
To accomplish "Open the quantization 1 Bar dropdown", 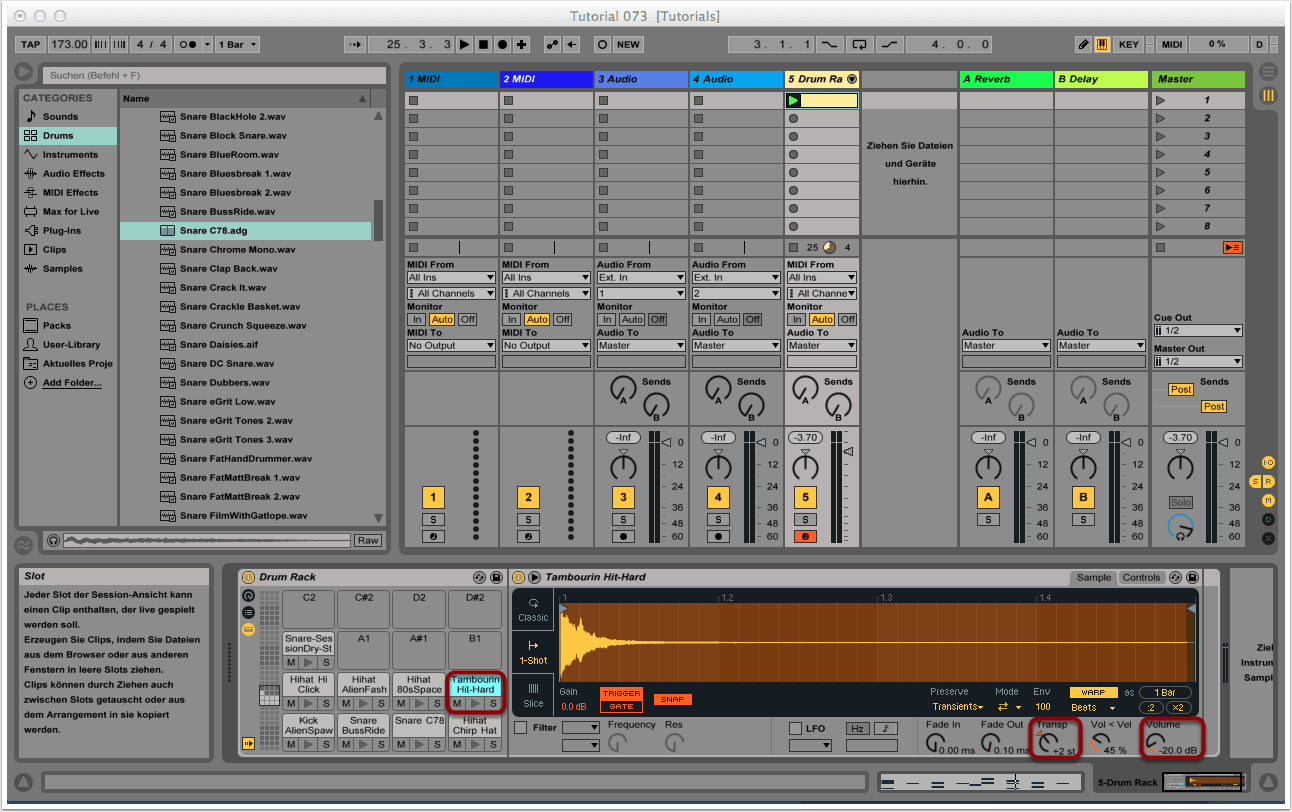I will pos(237,44).
